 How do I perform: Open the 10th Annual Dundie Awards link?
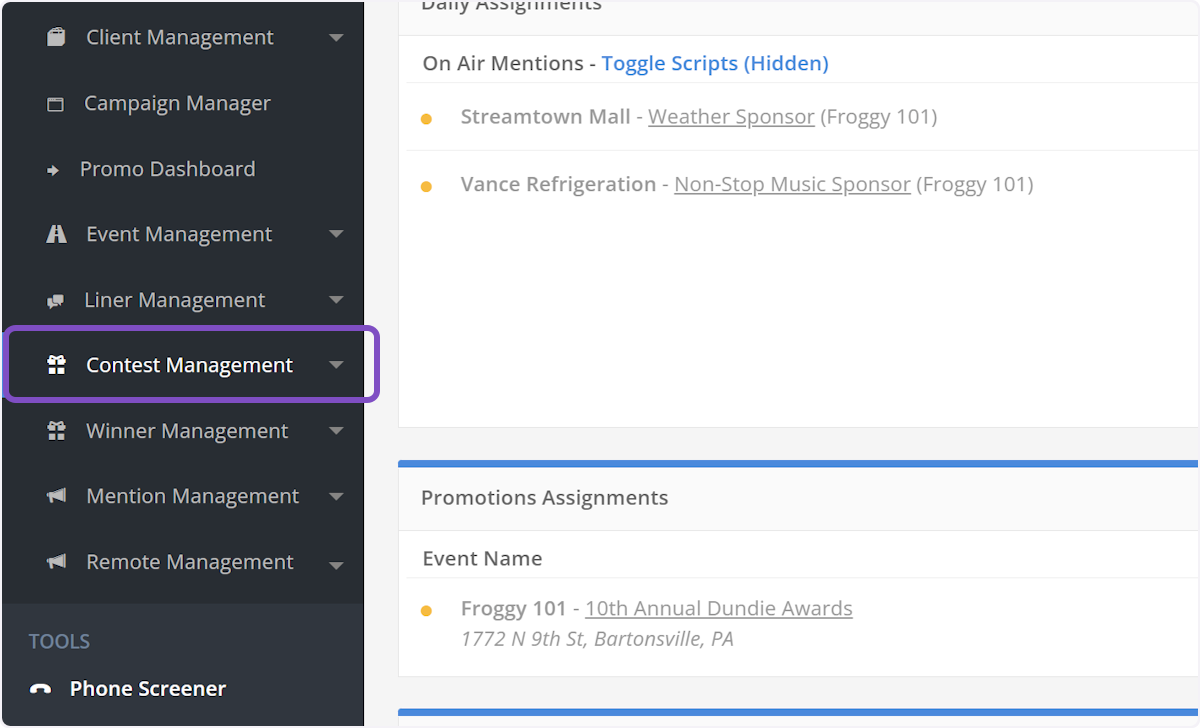719,607
